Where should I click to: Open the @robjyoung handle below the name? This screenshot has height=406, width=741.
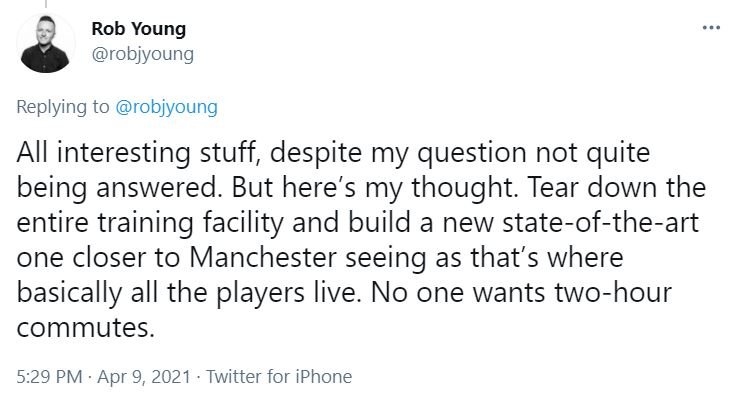tap(143, 54)
